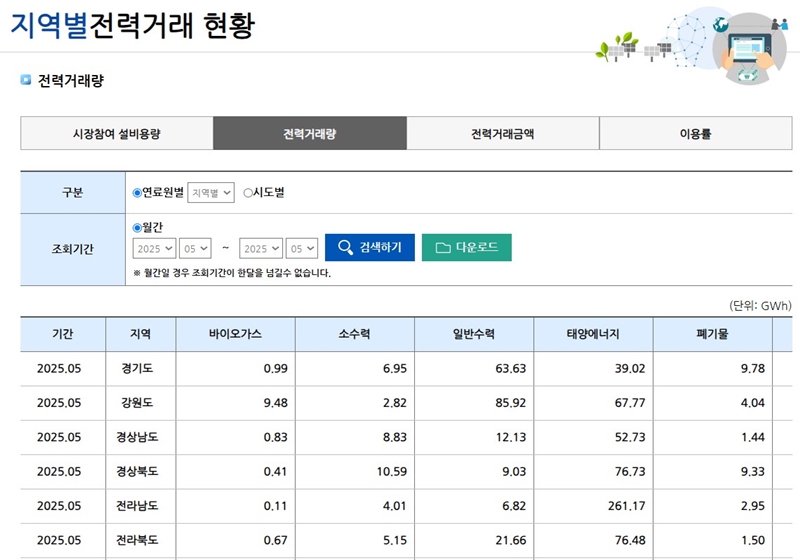Click the 조회기간 row label
The width and height of the screenshot is (800, 560).
72,249
